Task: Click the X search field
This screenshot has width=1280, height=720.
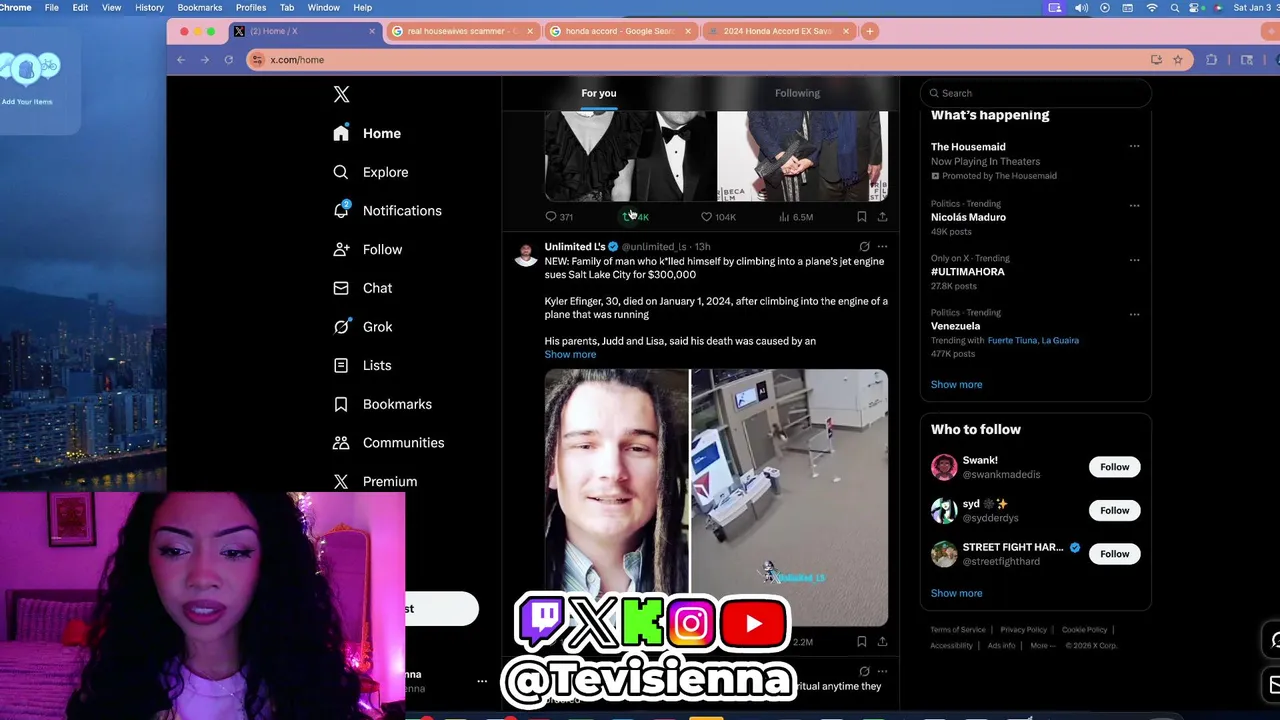Action: [x=1035, y=93]
